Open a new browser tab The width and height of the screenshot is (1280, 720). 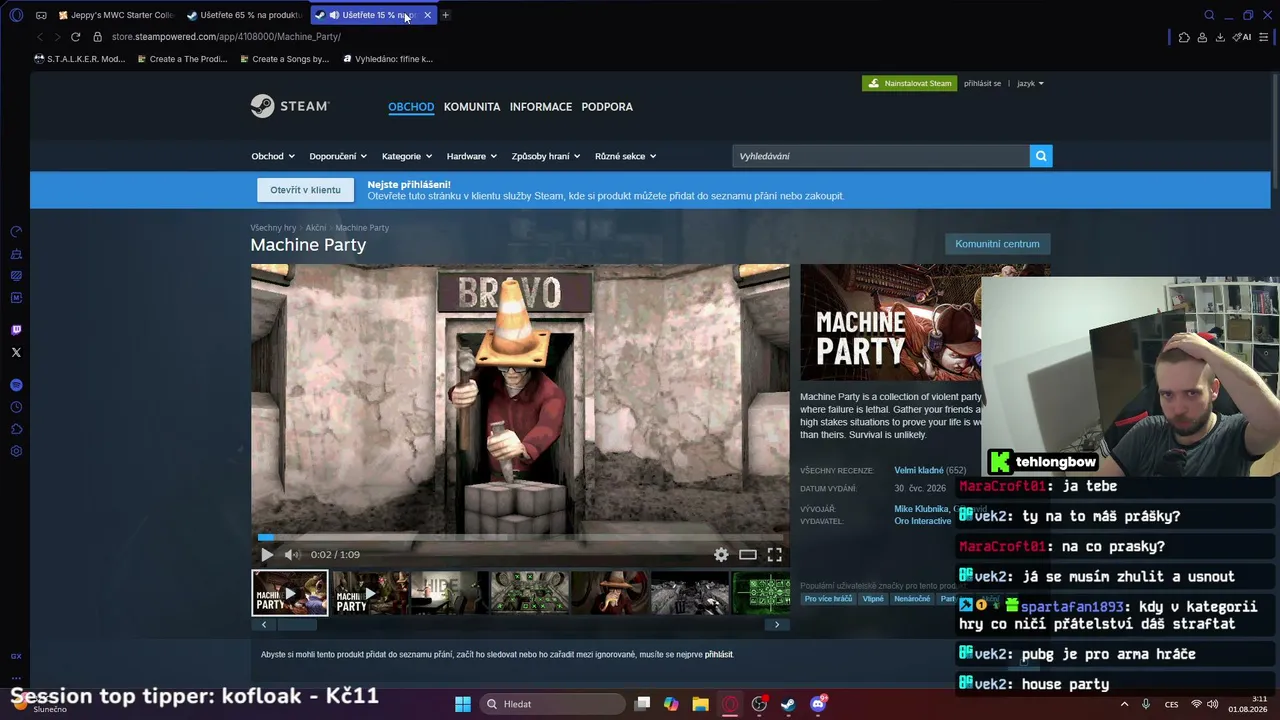[446, 15]
